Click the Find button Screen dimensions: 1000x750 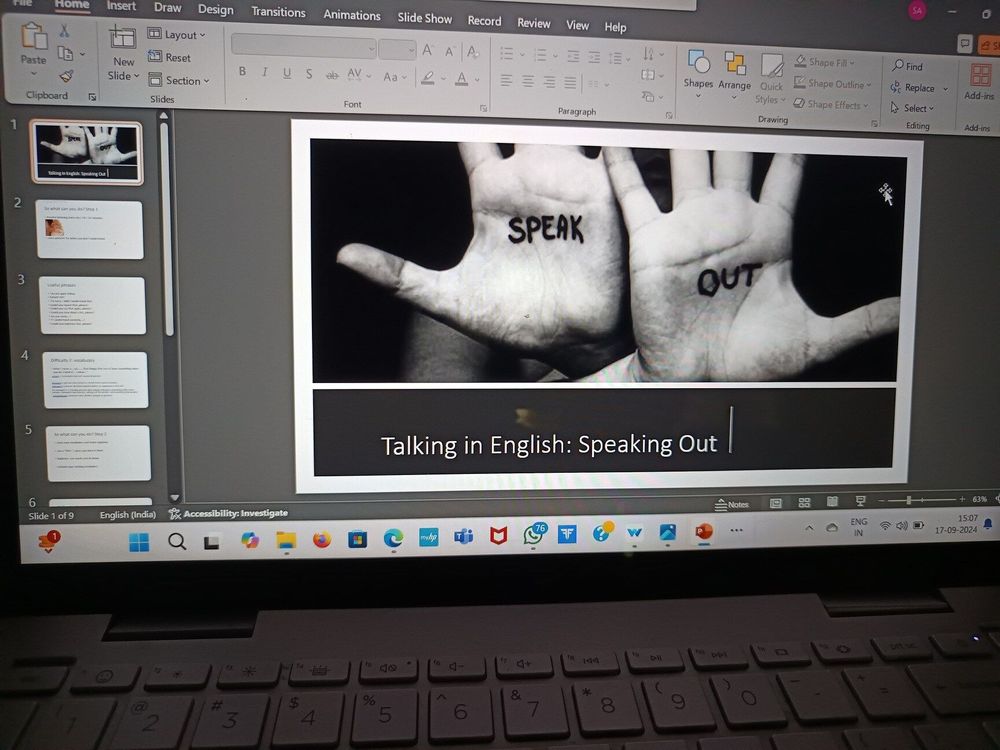[x=908, y=66]
